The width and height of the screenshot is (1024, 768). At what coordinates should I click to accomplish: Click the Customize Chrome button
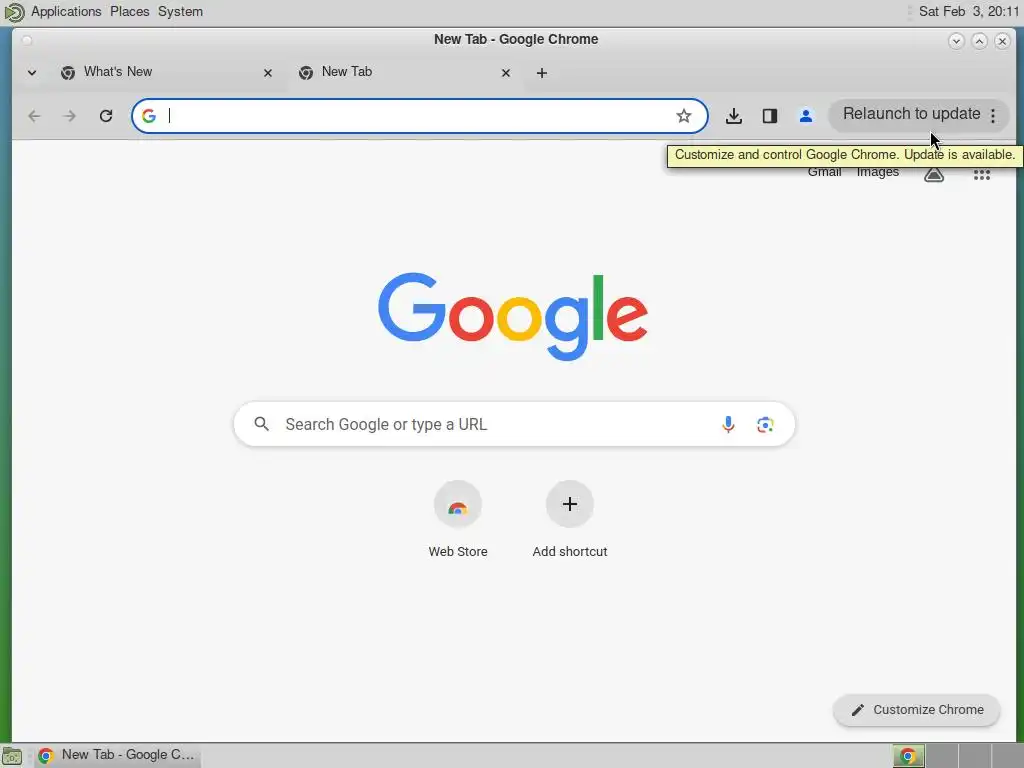[x=916, y=710]
